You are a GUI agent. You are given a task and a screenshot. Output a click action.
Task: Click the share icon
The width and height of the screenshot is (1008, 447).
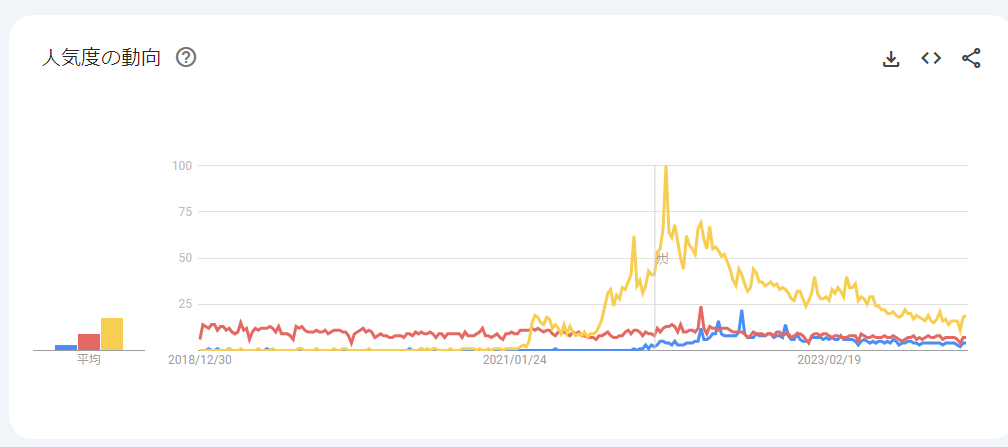971,58
